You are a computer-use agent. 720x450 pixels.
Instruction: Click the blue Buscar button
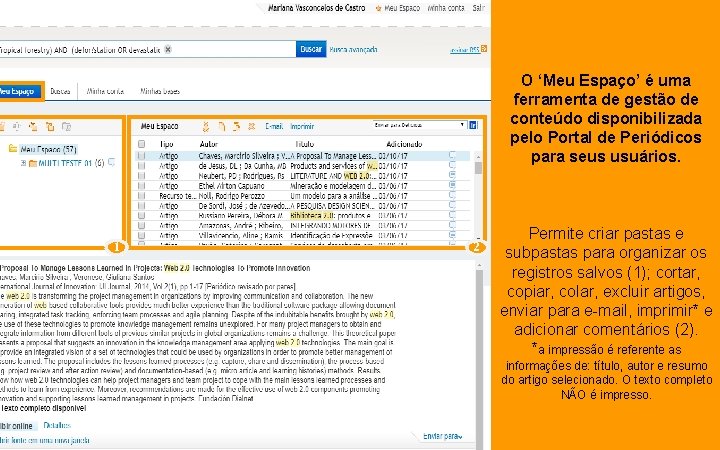pyautogui.click(x=311, y=49)
